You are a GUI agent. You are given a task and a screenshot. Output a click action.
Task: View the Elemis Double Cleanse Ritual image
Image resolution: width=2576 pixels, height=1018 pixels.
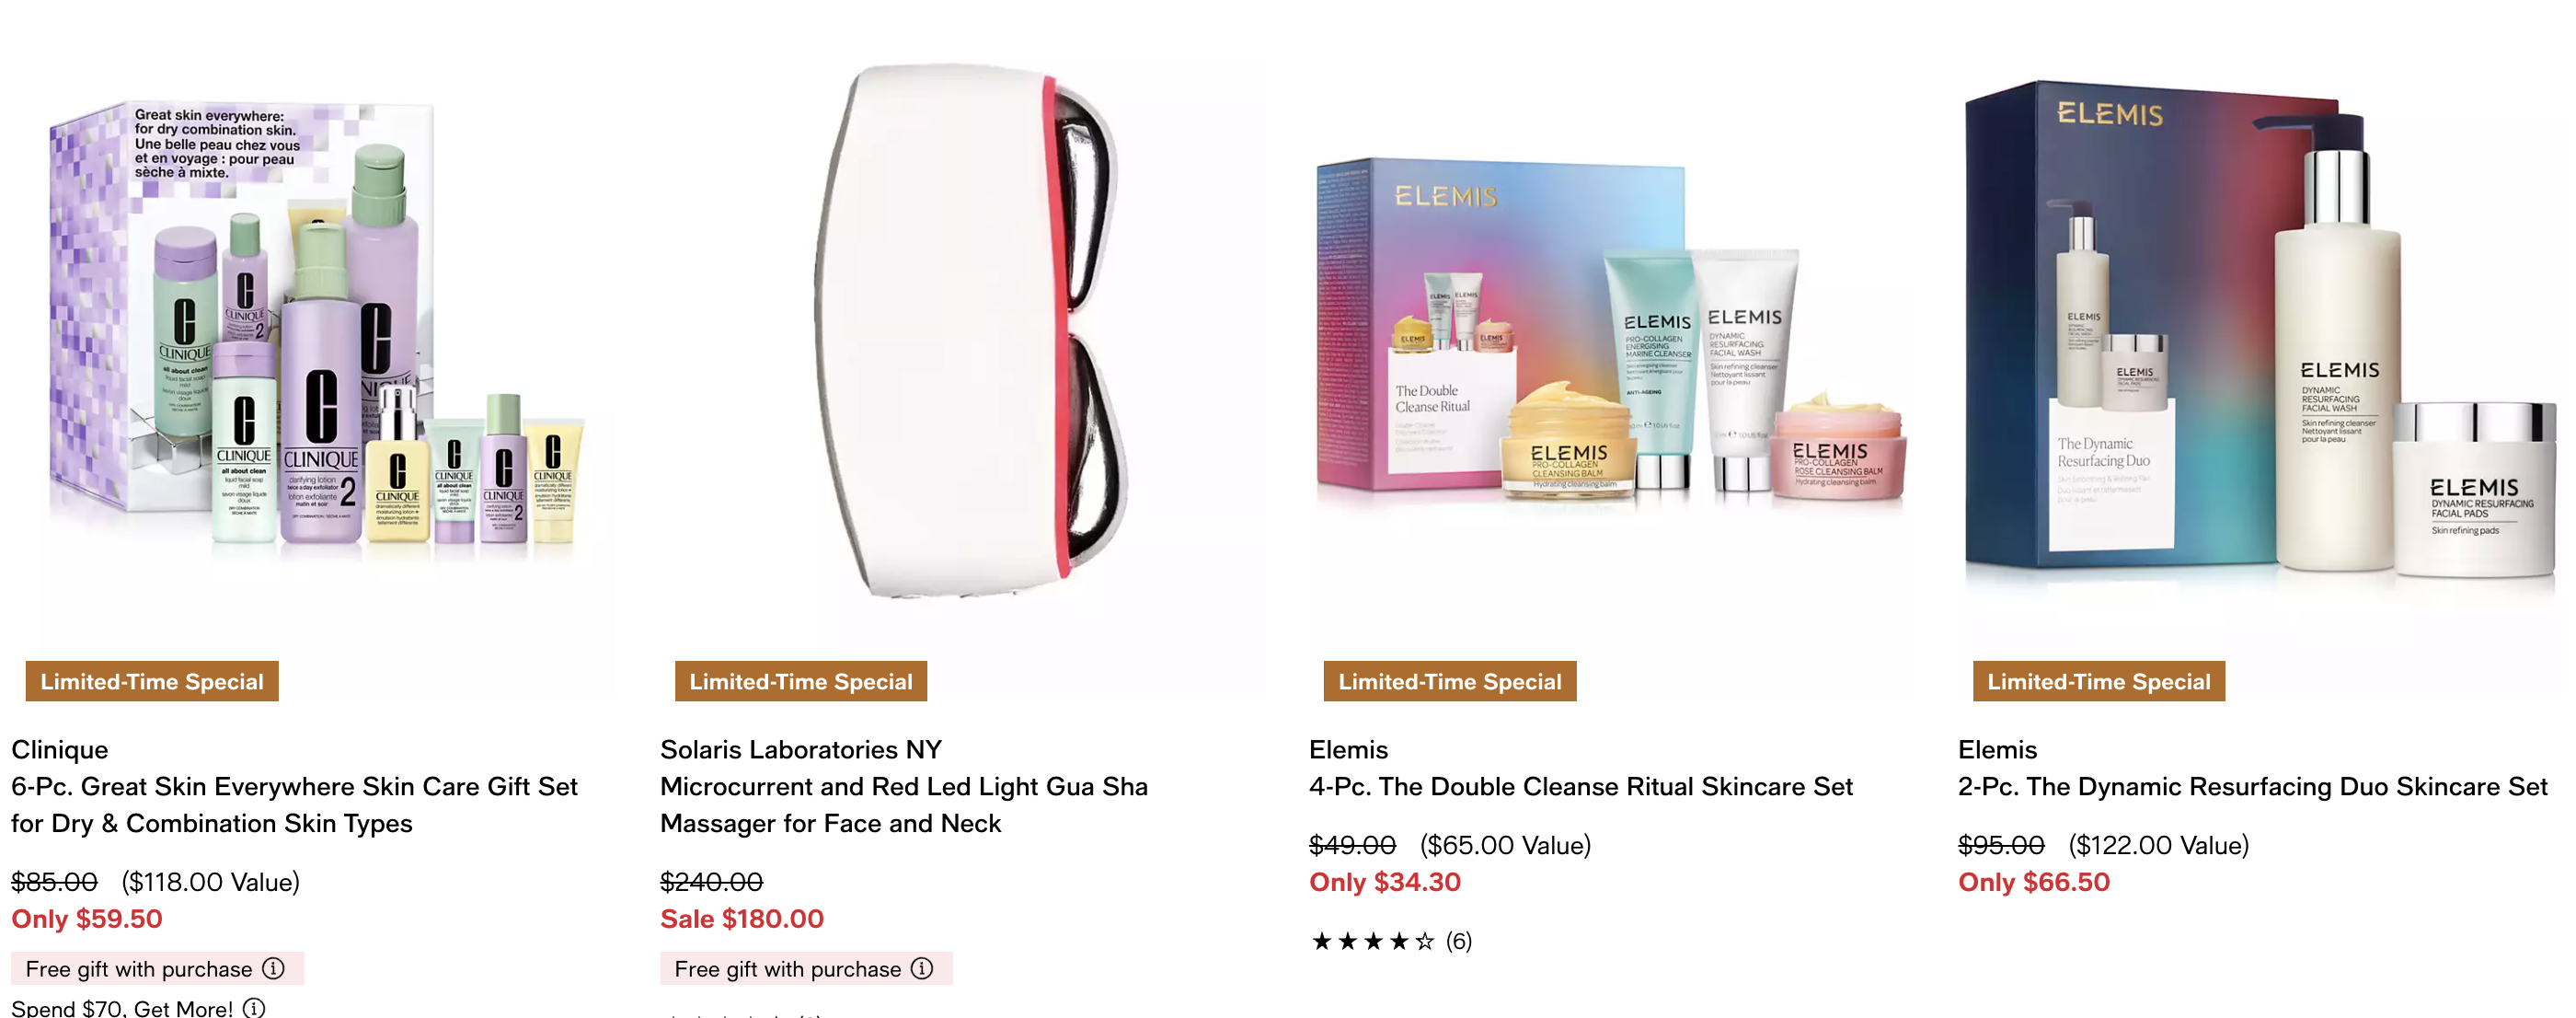(1613, 330)
